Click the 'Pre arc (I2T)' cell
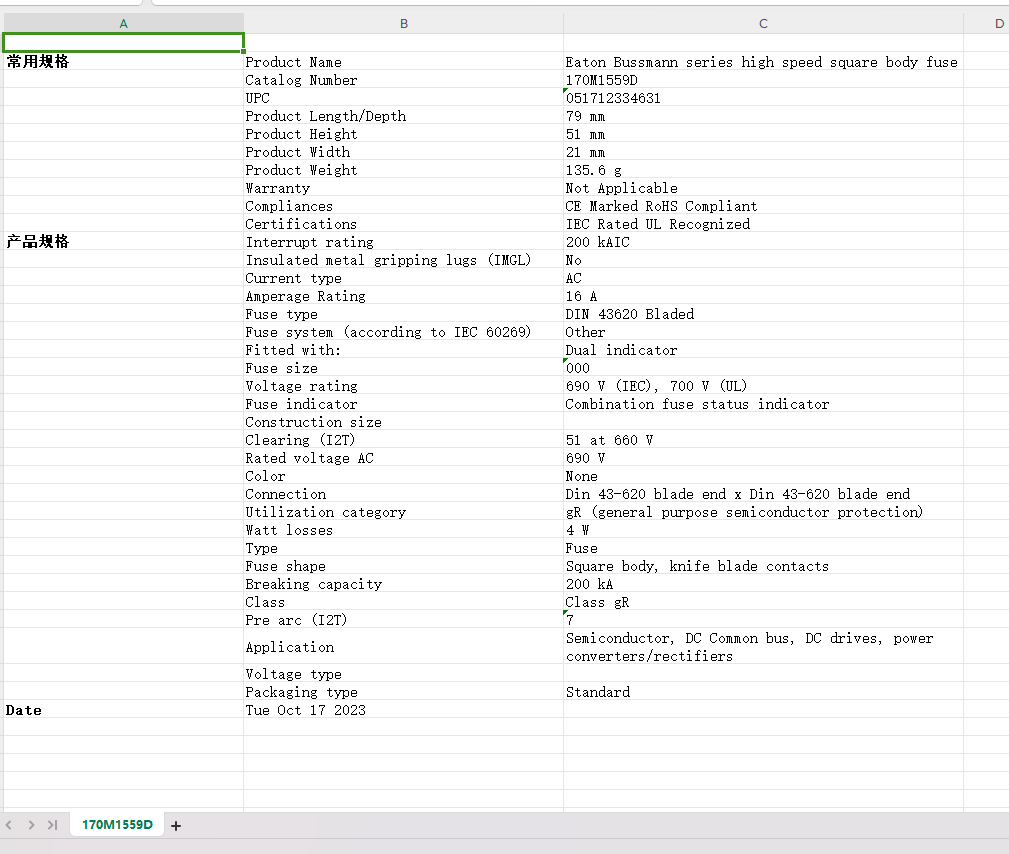The image size is (1009, 854). click(403, 620)
